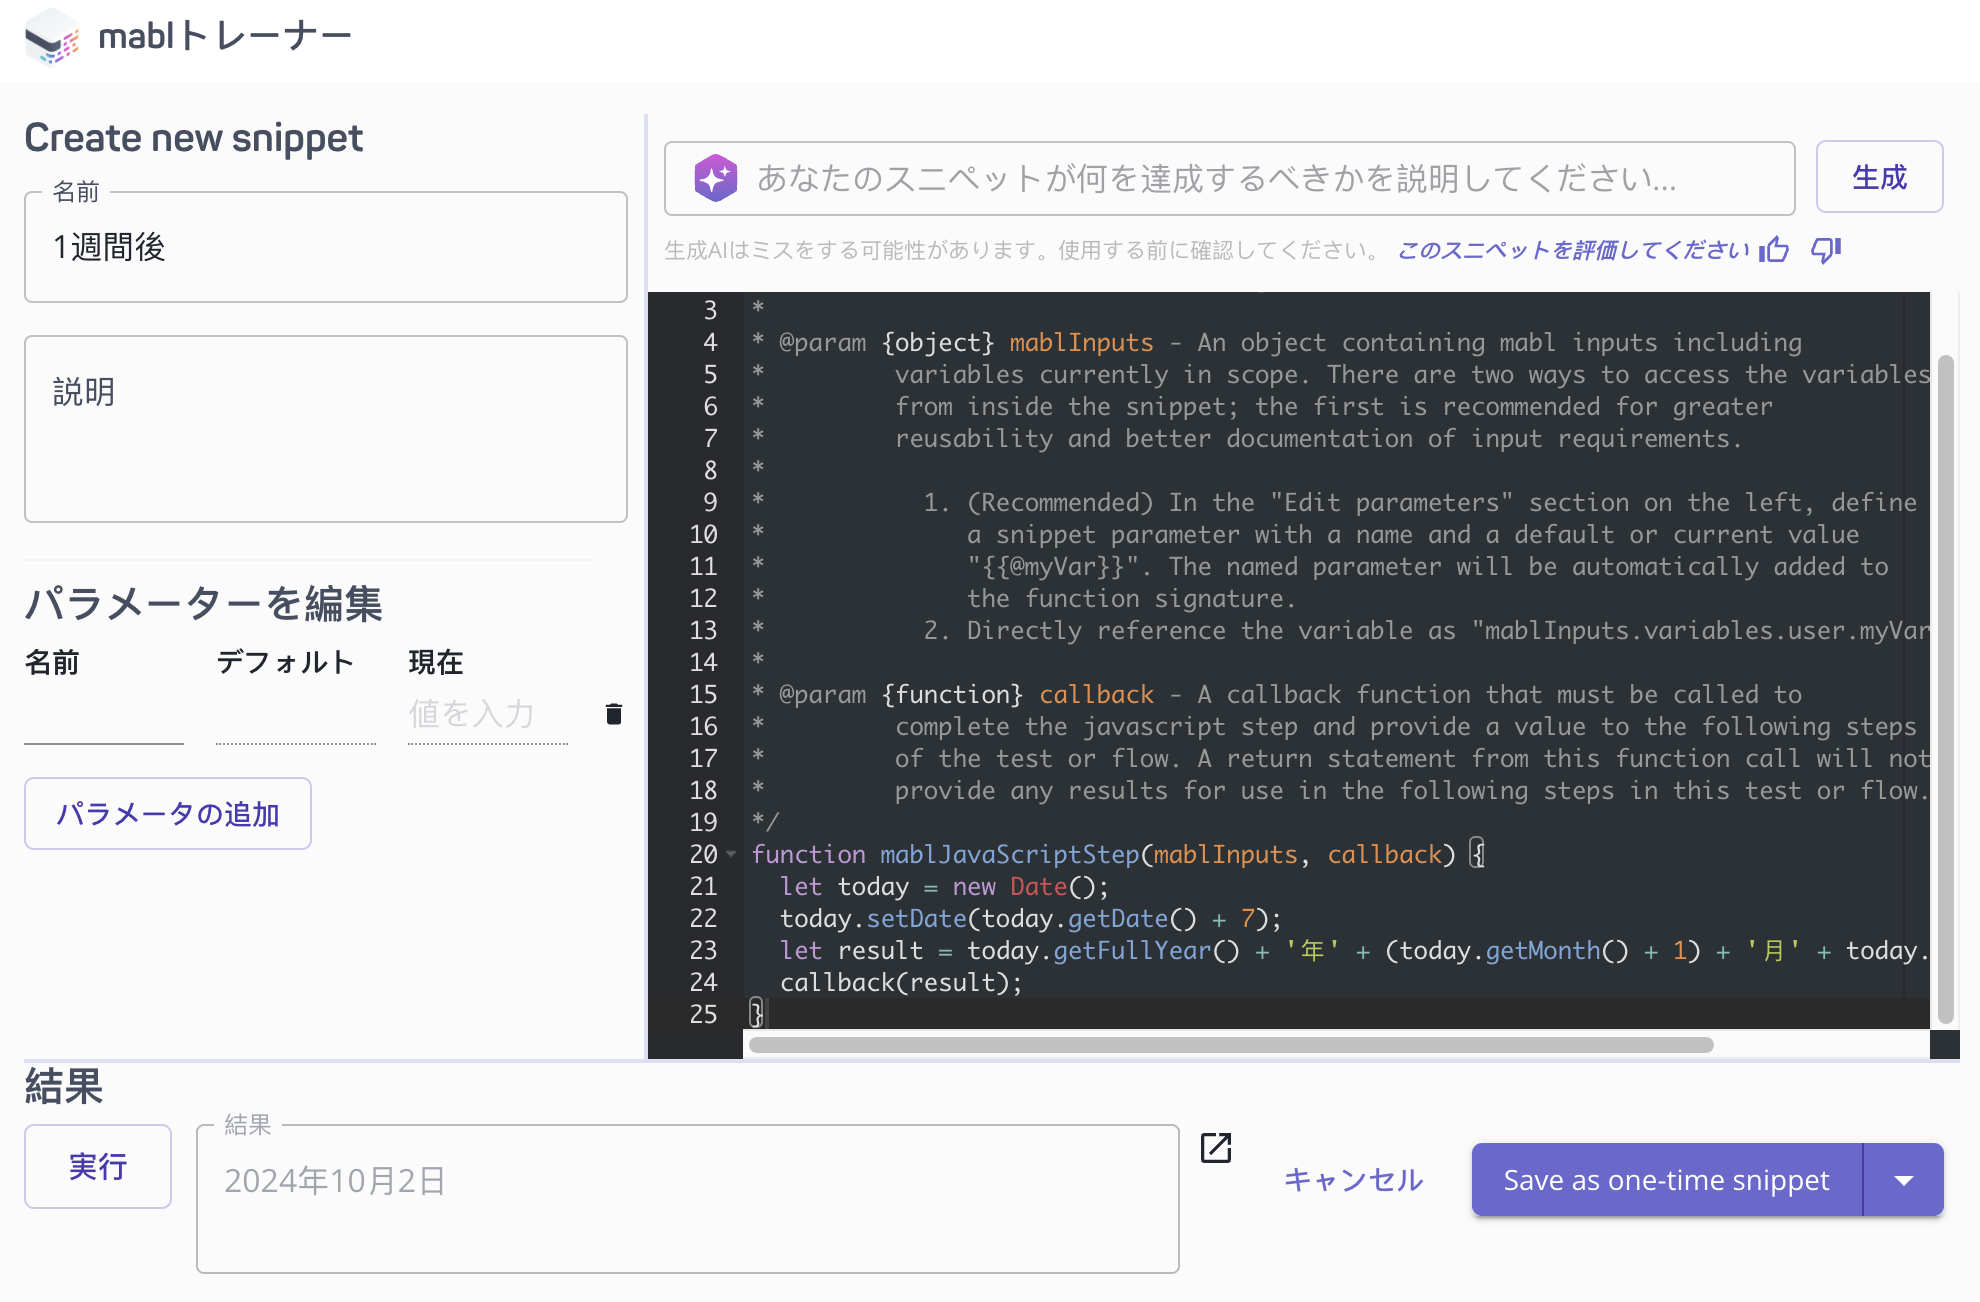Image resolution: width=1980 pixels, height=1302 pixels.
Task: Click the sparkle AI icon in the prompt bar
Action: point(716,177)
